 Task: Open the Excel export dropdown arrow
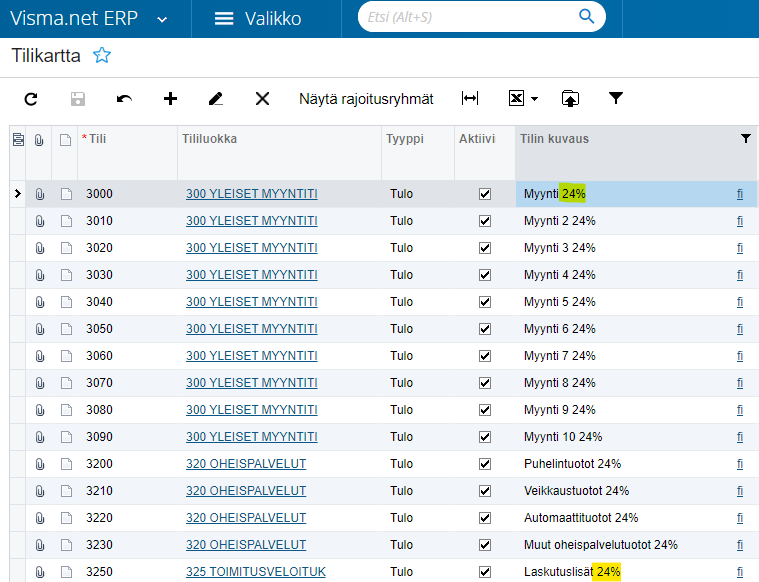(x=534, y=99)
